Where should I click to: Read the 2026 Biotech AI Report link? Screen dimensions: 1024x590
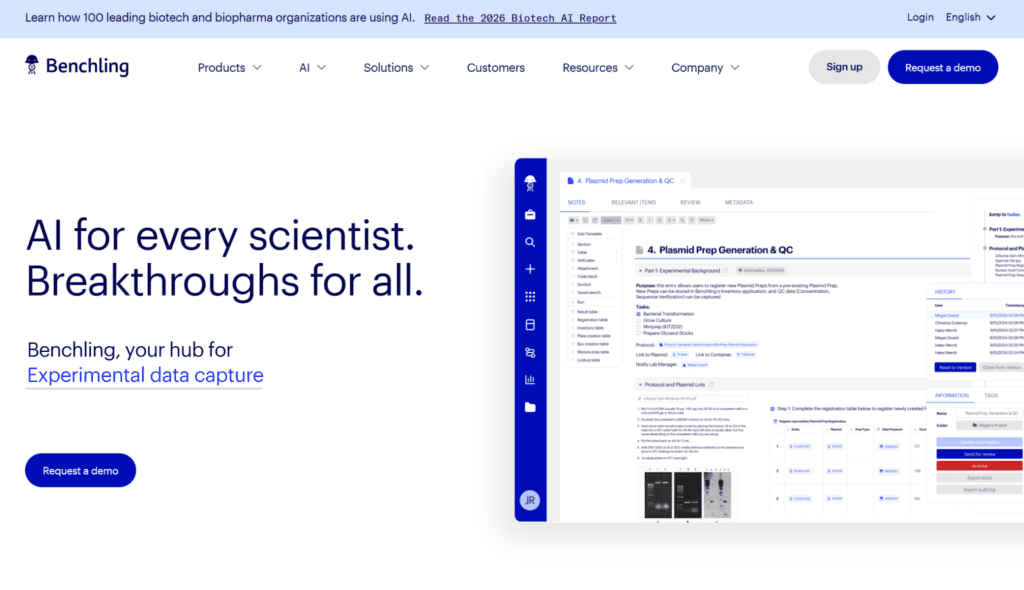pyautogui.click(x=520, y=18)
